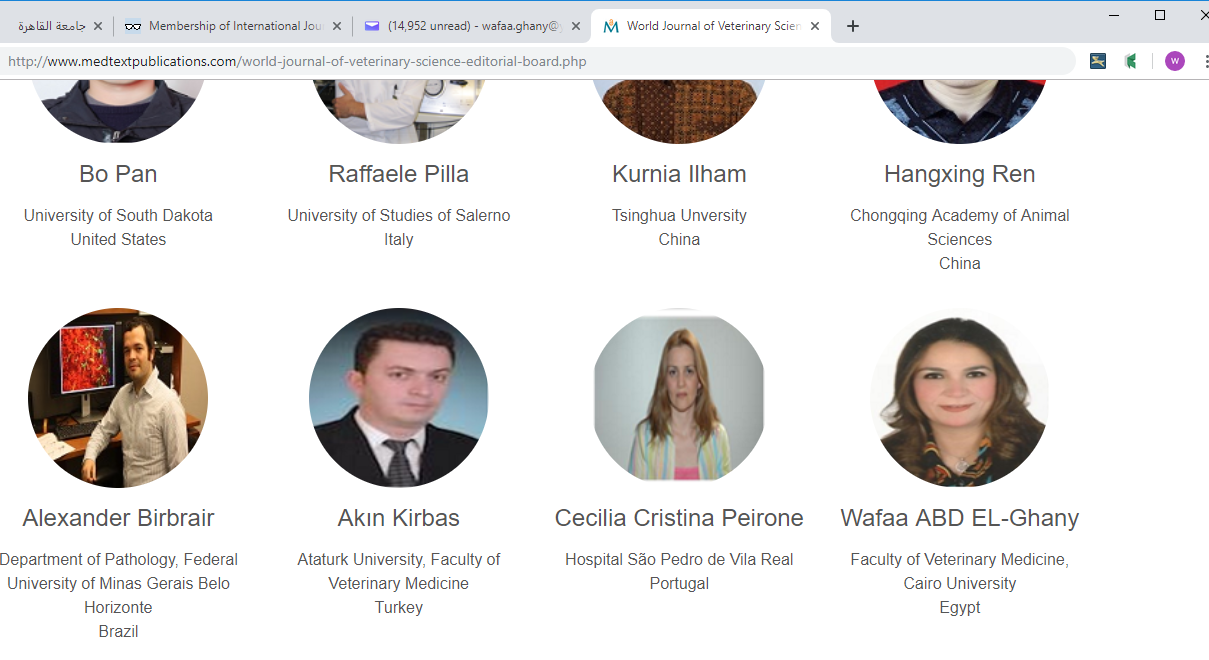
Task: Click the Raffaele Pilla name heading
Action: tap(398, 174)
